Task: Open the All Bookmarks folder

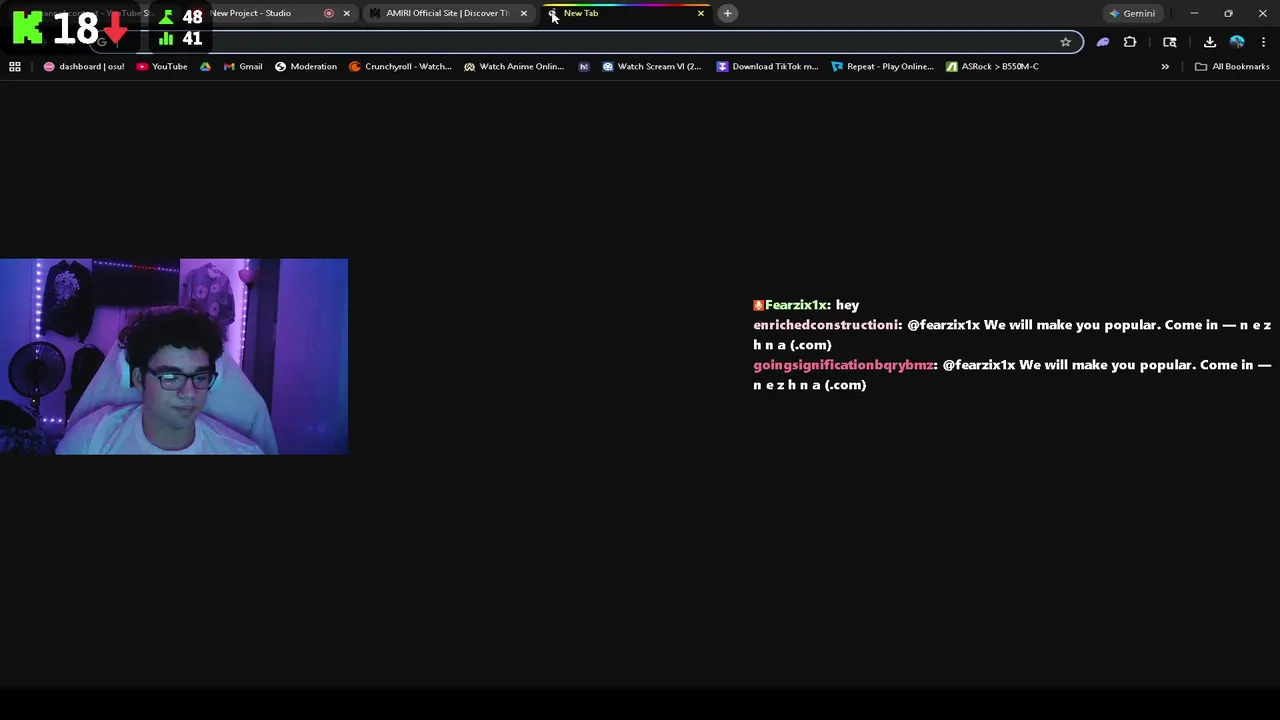Action: click(x=1232, y=66)
